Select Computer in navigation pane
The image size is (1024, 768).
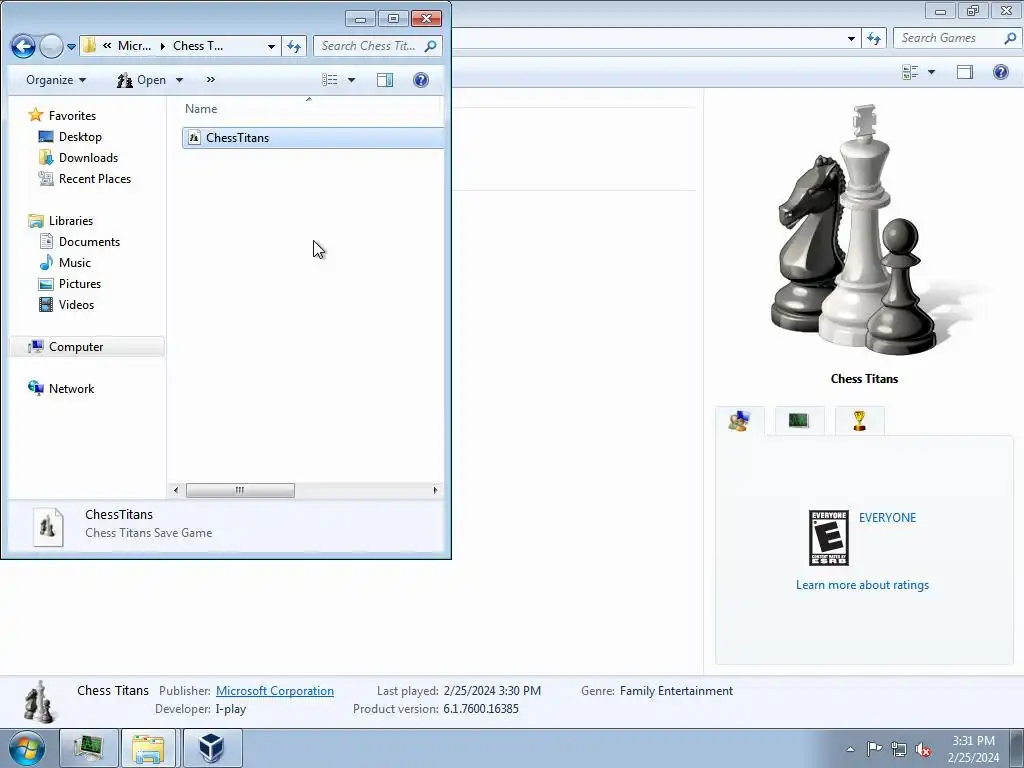point(87,347)
